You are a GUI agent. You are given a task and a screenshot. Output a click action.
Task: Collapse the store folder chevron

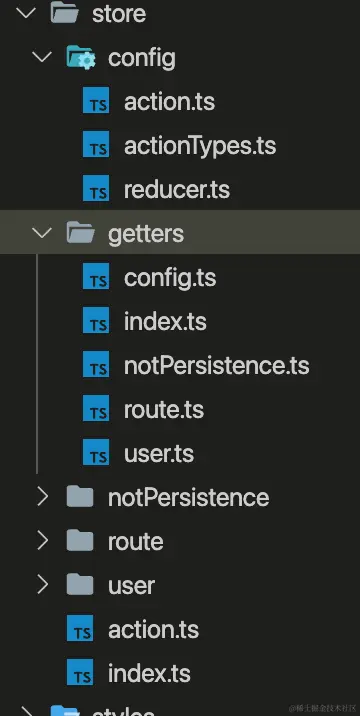coord(26,13)
